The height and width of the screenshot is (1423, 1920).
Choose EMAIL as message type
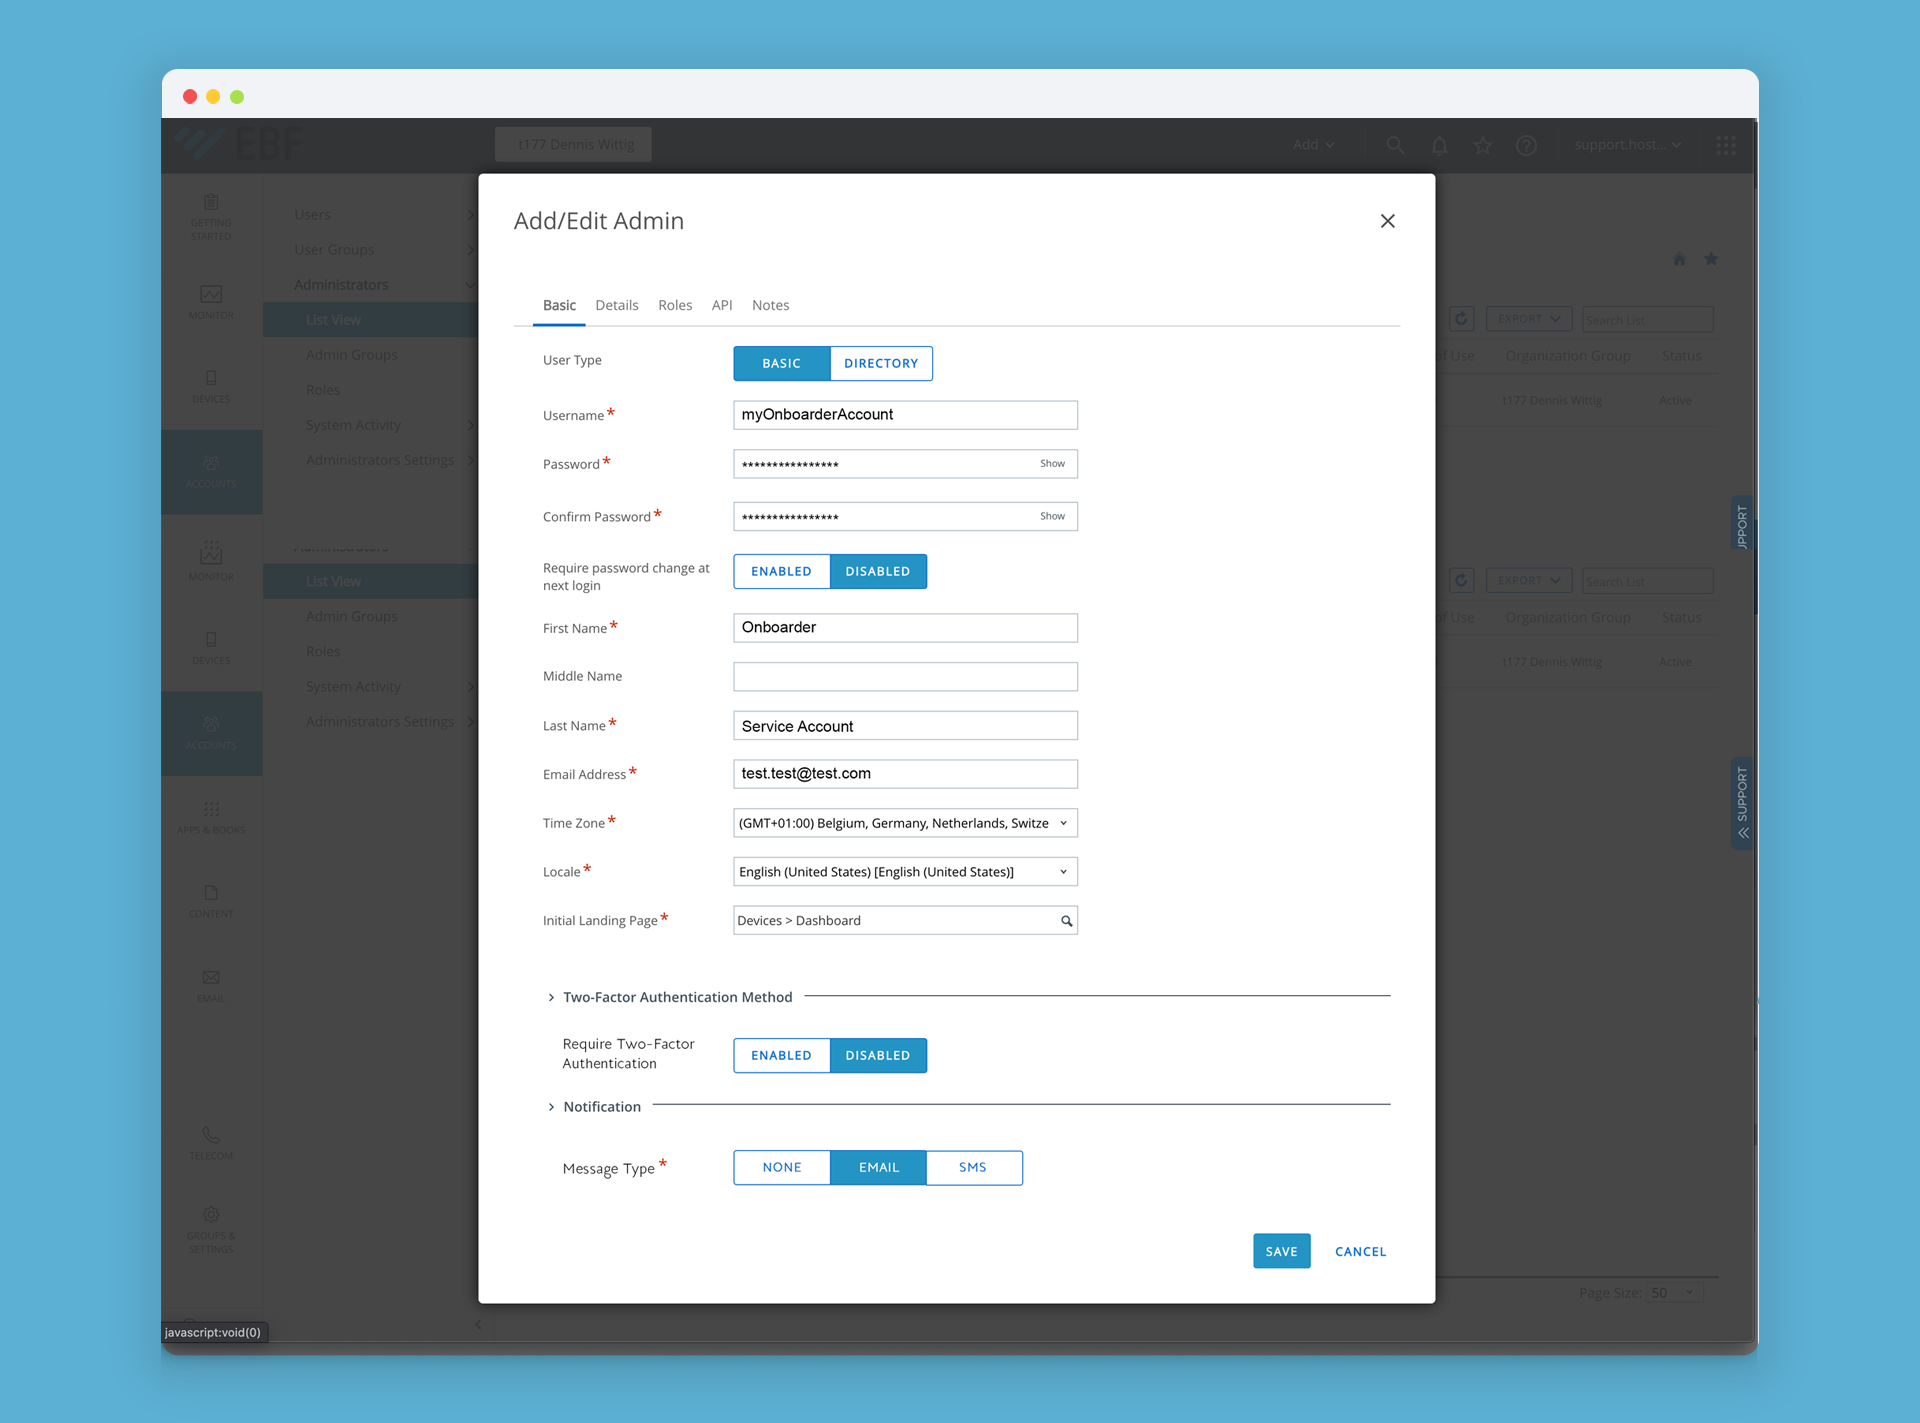pyautogui.click(x=878, y=1167)
